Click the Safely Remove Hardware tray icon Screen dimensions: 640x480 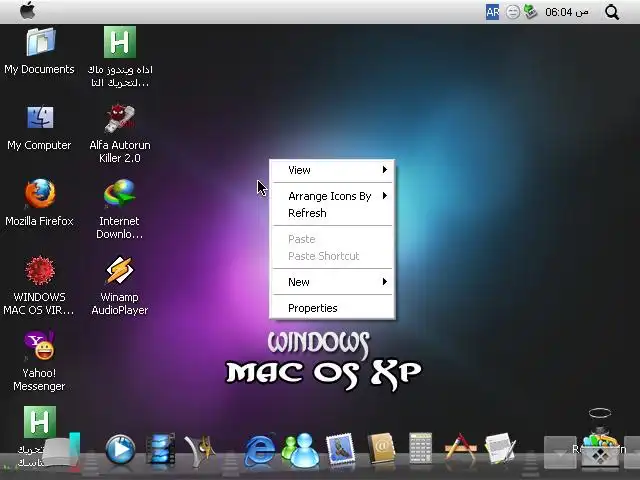click(x=530, y=11)
